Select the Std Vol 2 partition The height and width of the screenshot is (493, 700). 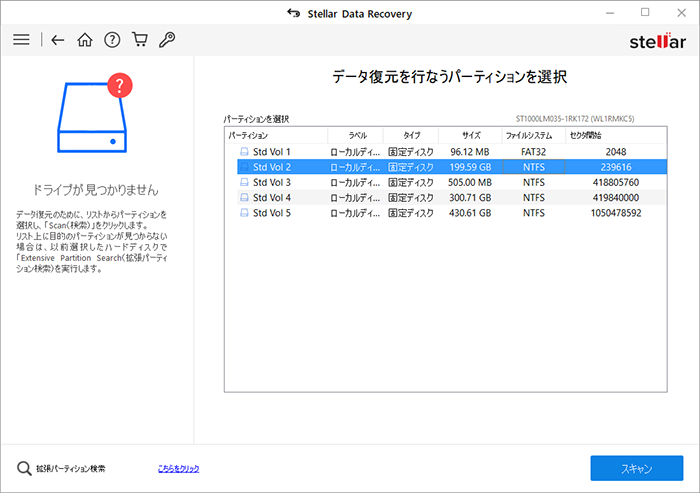pos(452,167)
